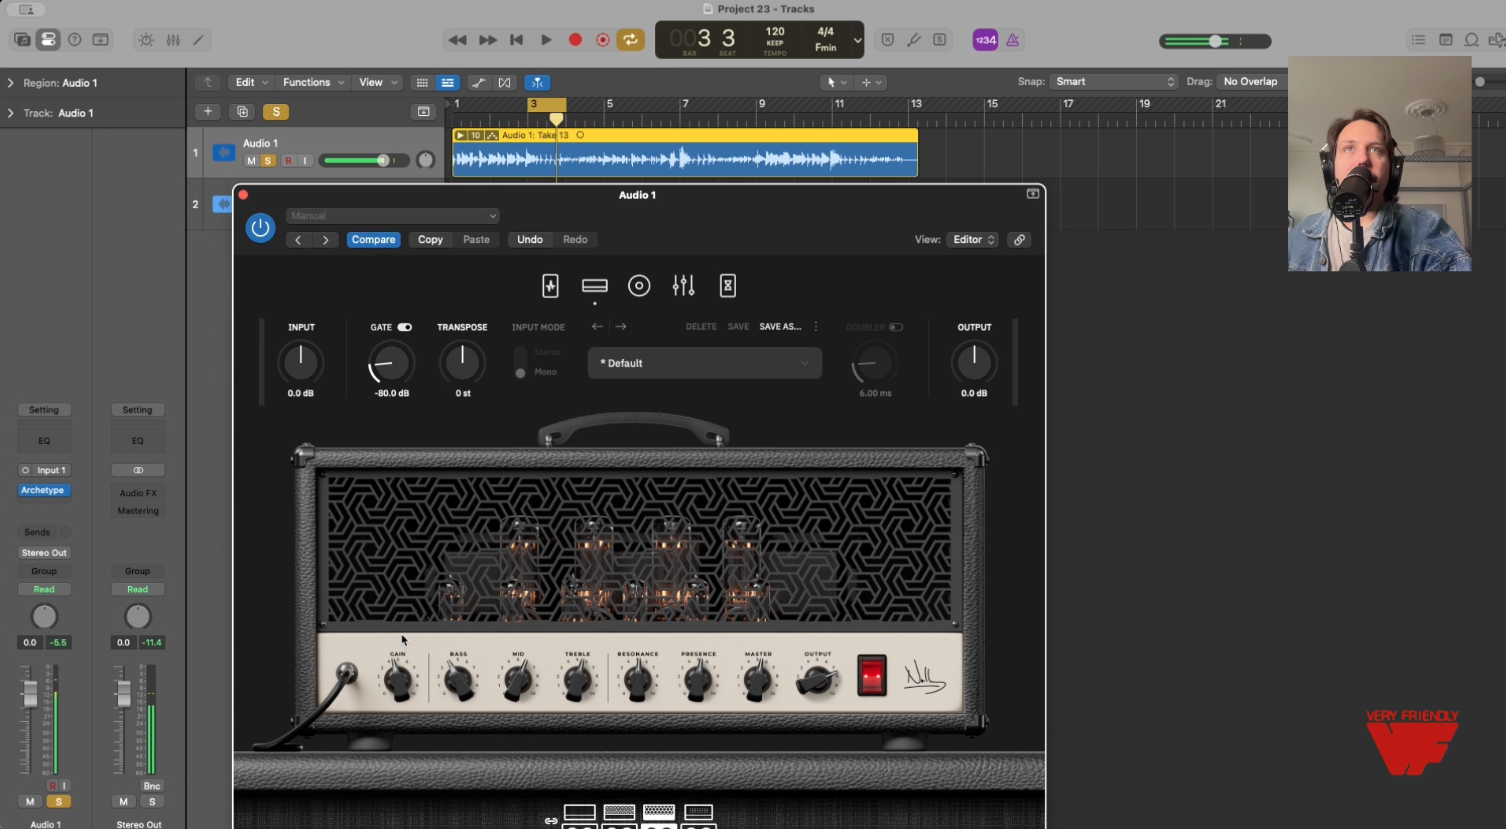This screenshot has width=1506, height=829.
Task: Open the pointer tool selection menu
Action: pyautogui.click(x=835, y=83)
